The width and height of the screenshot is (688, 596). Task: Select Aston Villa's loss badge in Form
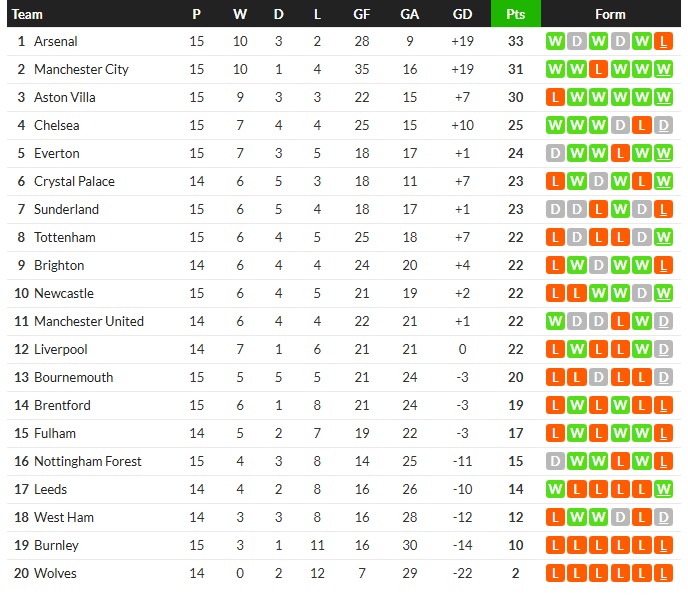pyautogui.click(x=554, y=98)
